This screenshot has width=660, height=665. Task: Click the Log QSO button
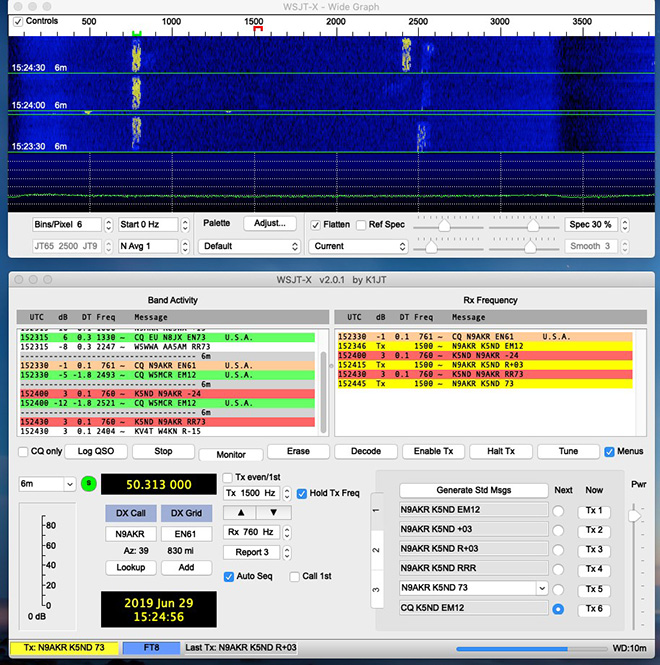pyautogui.click(x=96, y=451)
